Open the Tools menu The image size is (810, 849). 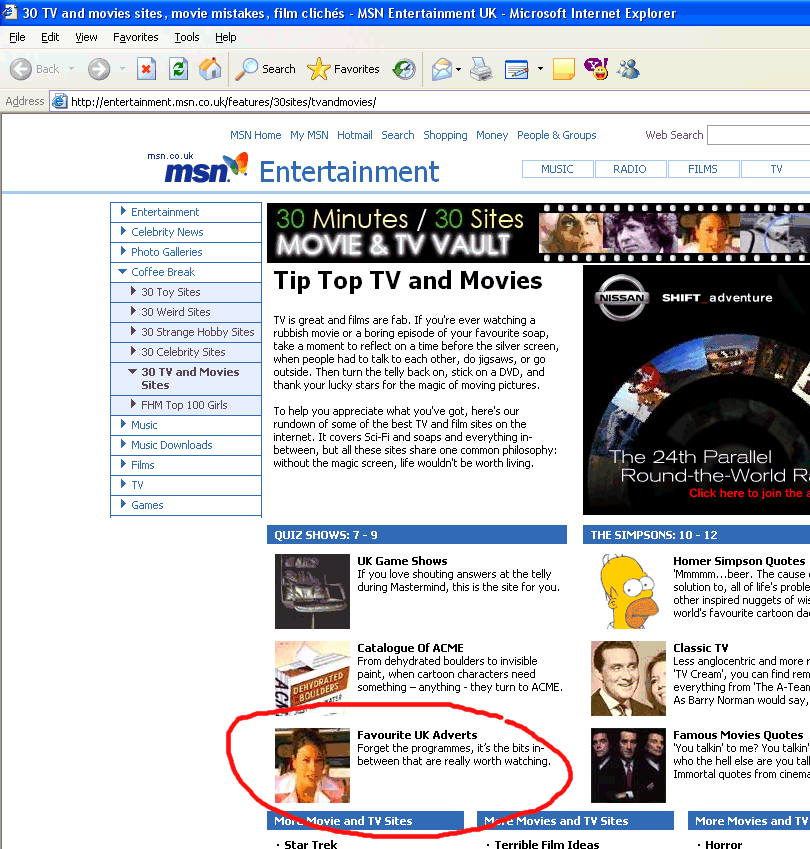coord(186,37)
